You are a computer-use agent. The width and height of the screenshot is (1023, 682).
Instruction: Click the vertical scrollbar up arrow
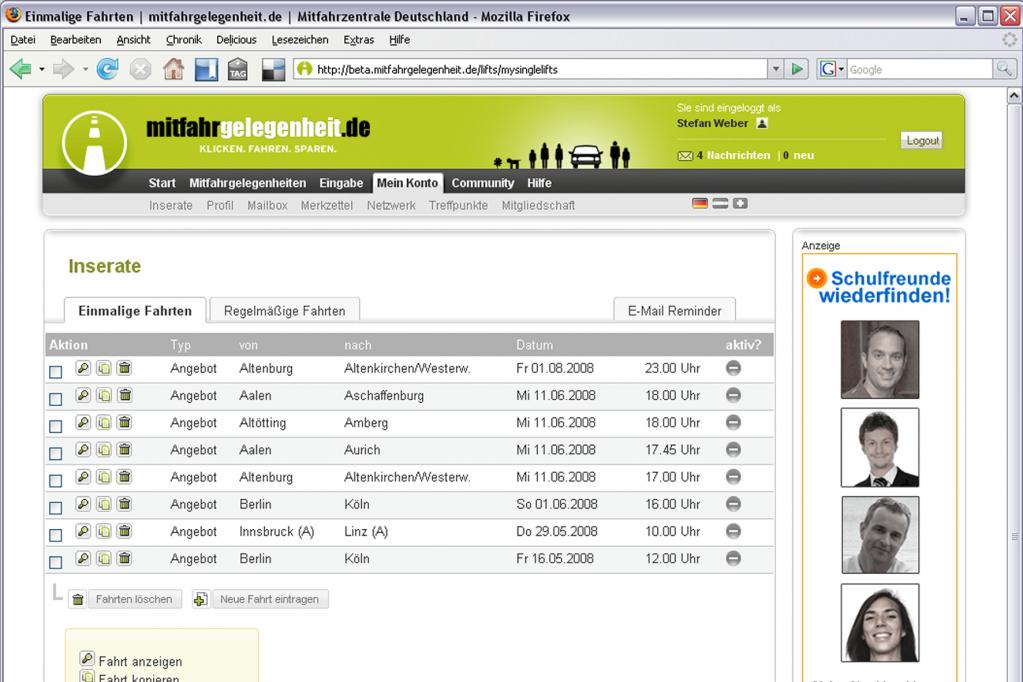[1014, 96]
